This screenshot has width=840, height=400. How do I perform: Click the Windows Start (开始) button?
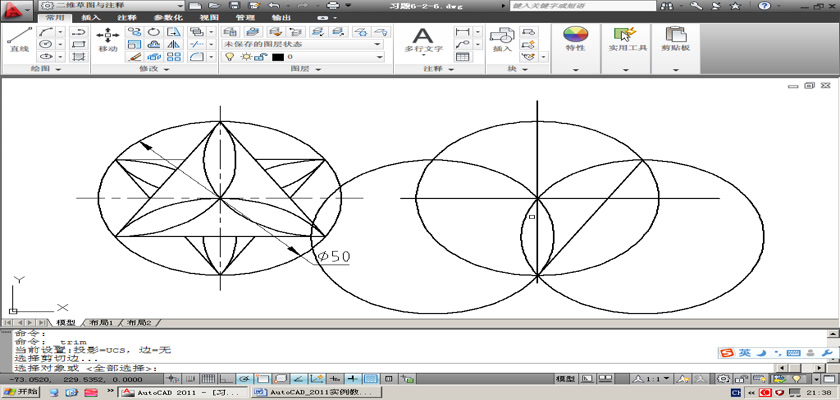pos(20,392)
